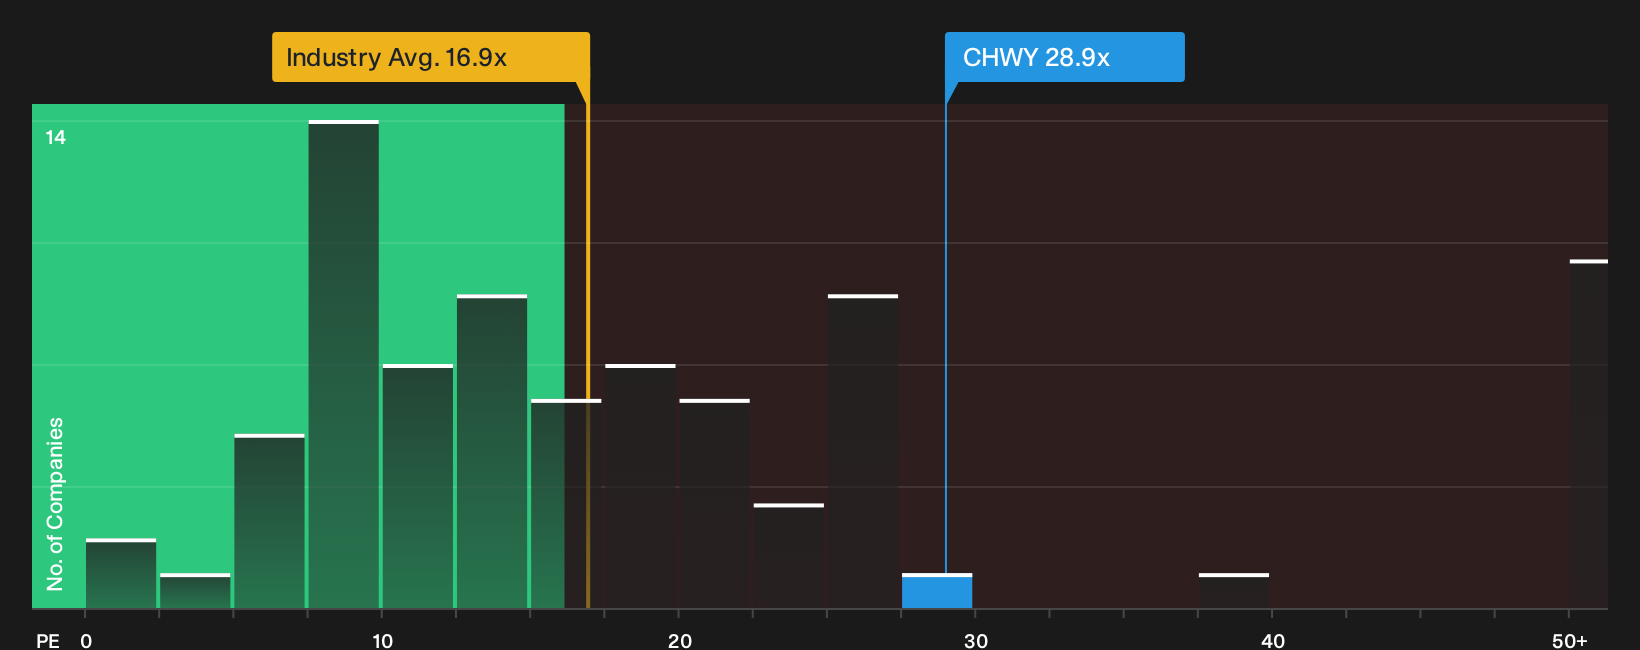Click the x-axis value '30'
1640x650 pixels.
(976, 641)
